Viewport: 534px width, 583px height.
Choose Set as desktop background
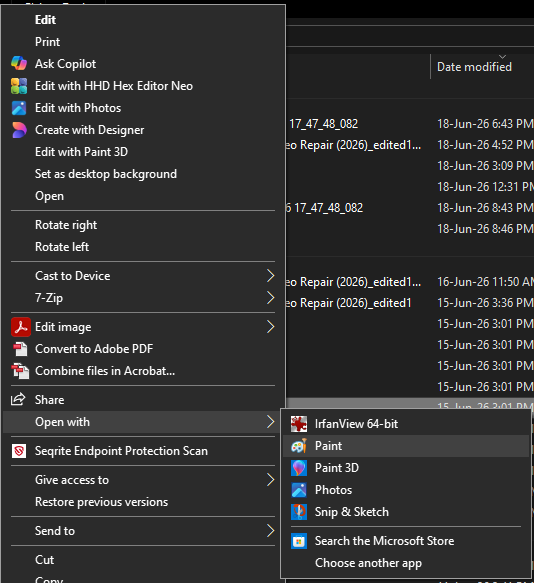[106, 174]
